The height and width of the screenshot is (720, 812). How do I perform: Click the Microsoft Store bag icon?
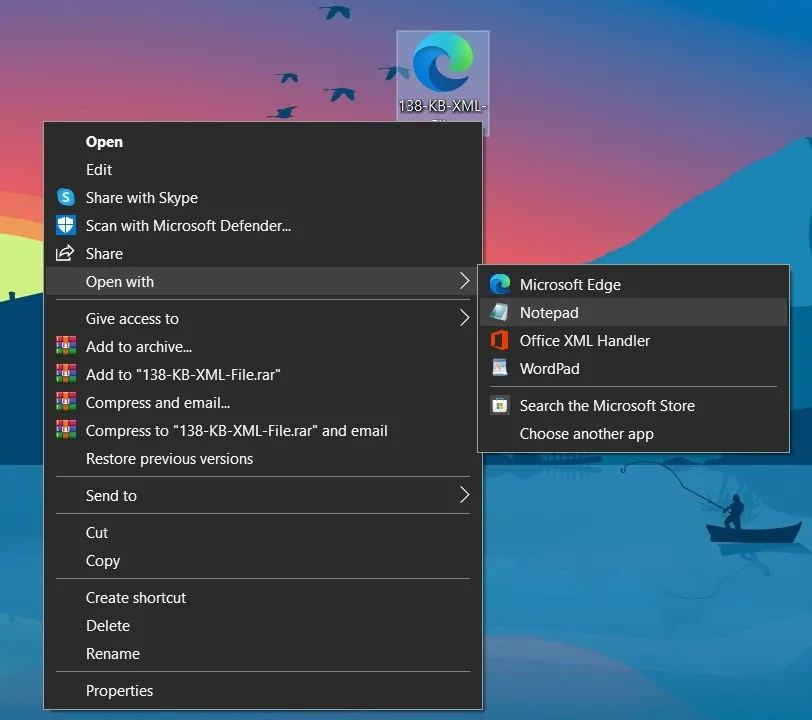(x=499, y=405)
